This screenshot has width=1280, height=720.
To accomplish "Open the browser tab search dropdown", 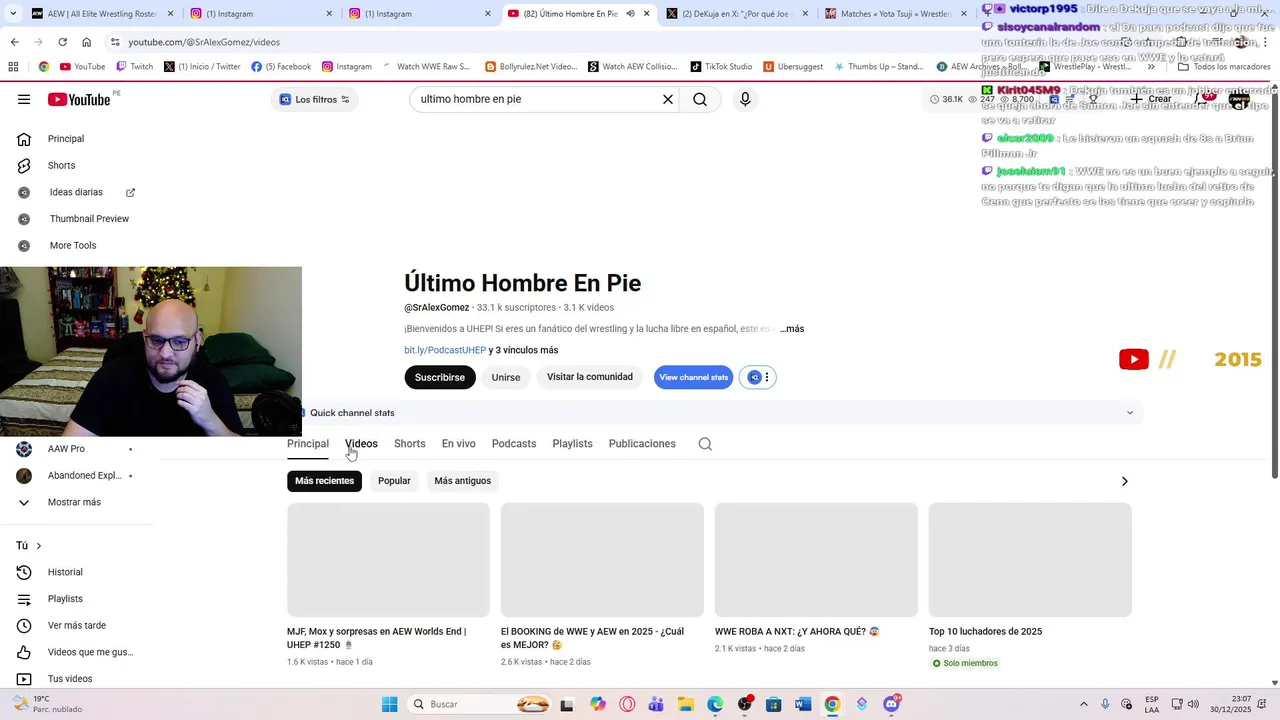I will click(x=12, y=14).
